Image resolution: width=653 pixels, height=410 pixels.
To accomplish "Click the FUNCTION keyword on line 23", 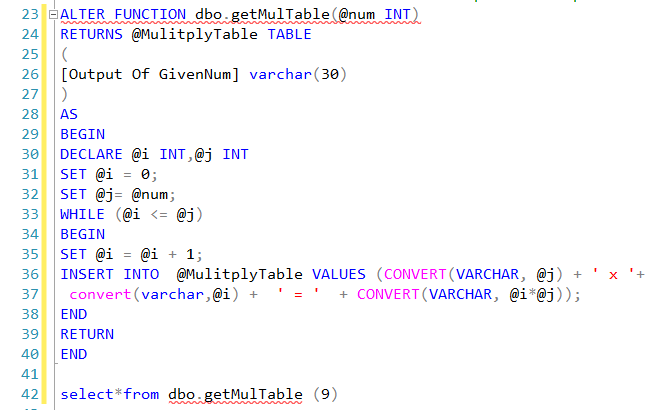I will [150, 15].
